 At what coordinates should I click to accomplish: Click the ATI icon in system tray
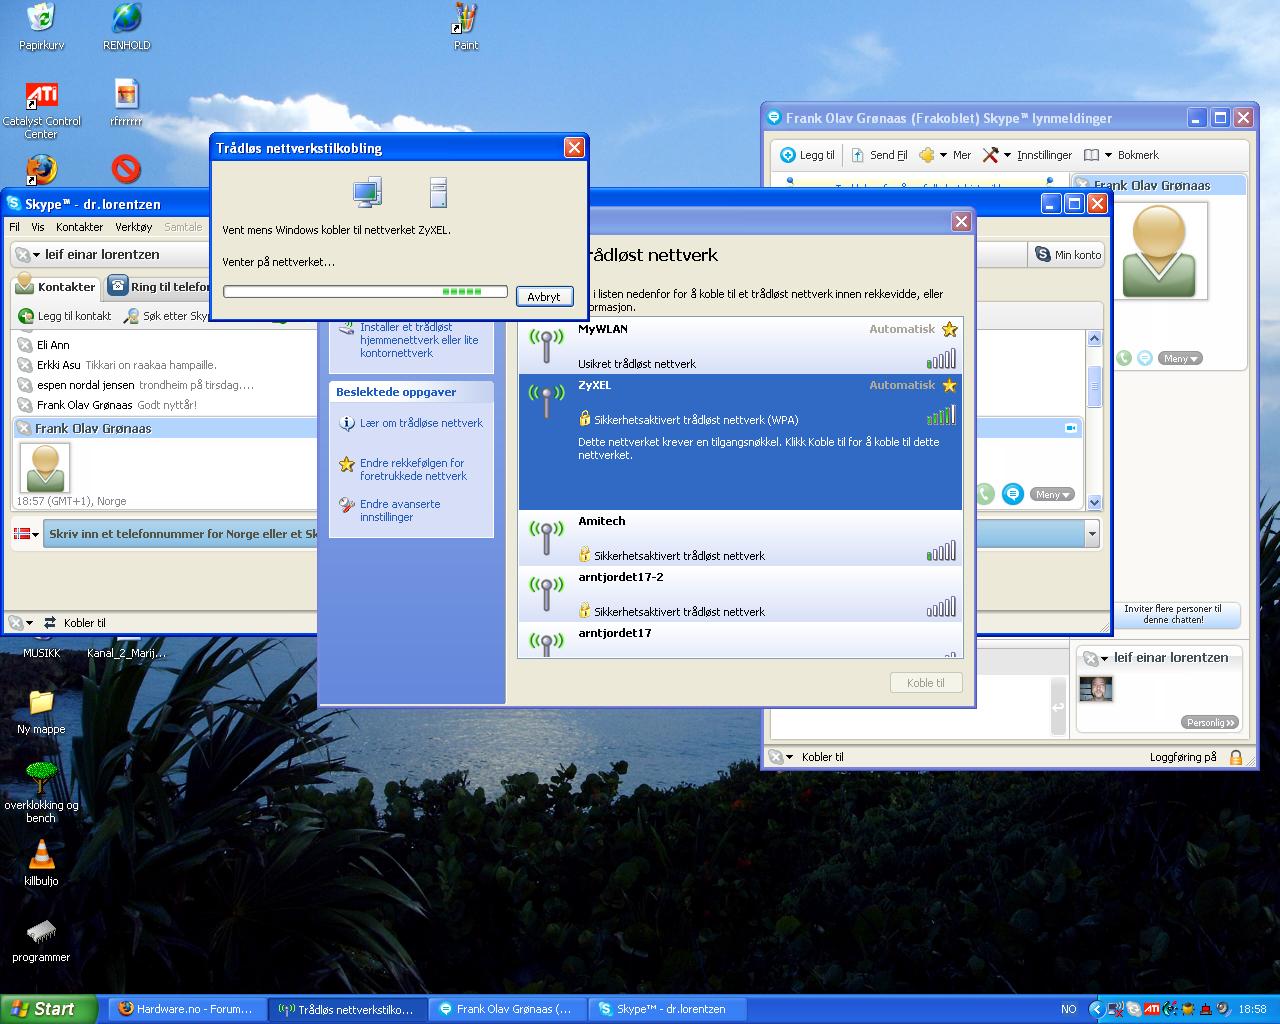pos(1152,1009)
